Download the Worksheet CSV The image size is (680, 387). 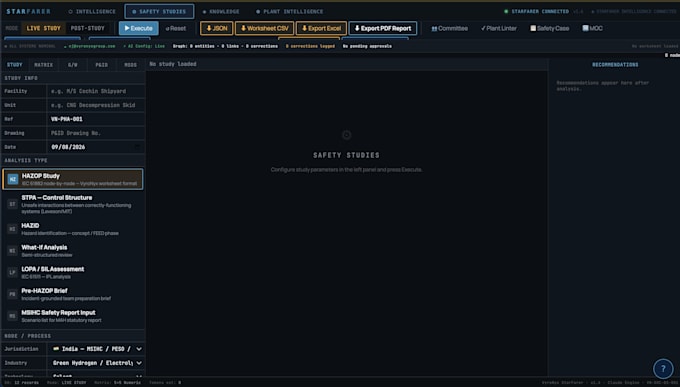(x=265, y=28)
